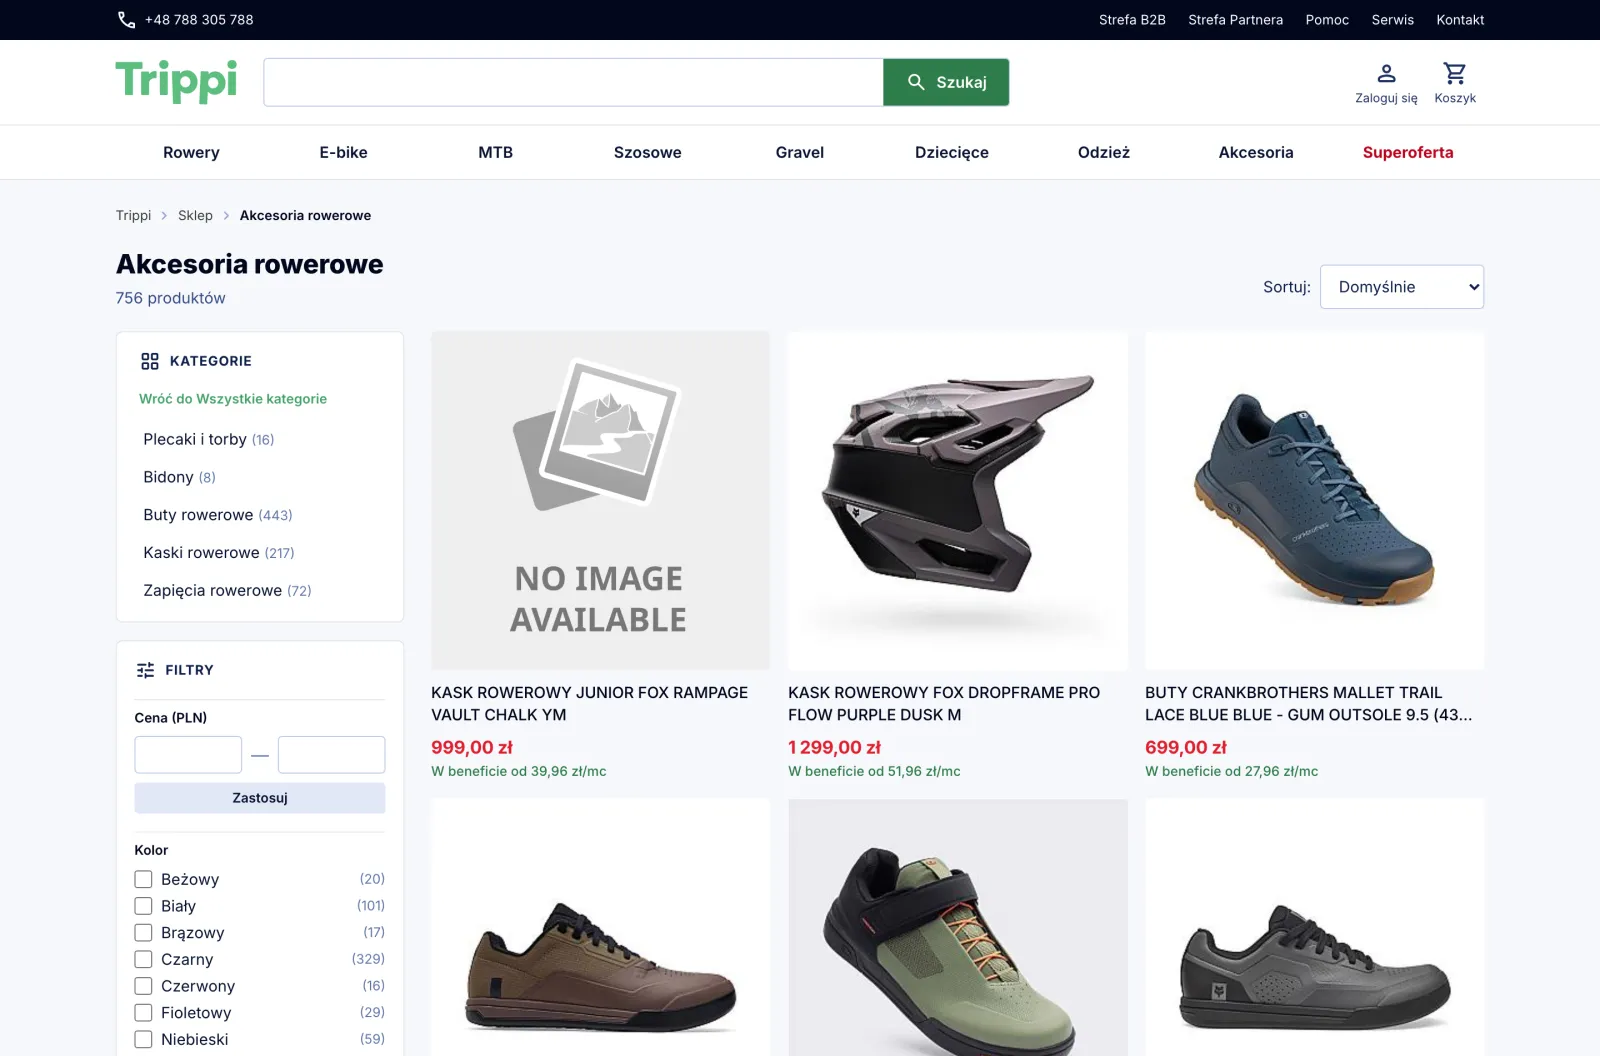This screenshot has height=1056, width=1600.
Task: Open the Kontakt top link
Action: 1460,20
